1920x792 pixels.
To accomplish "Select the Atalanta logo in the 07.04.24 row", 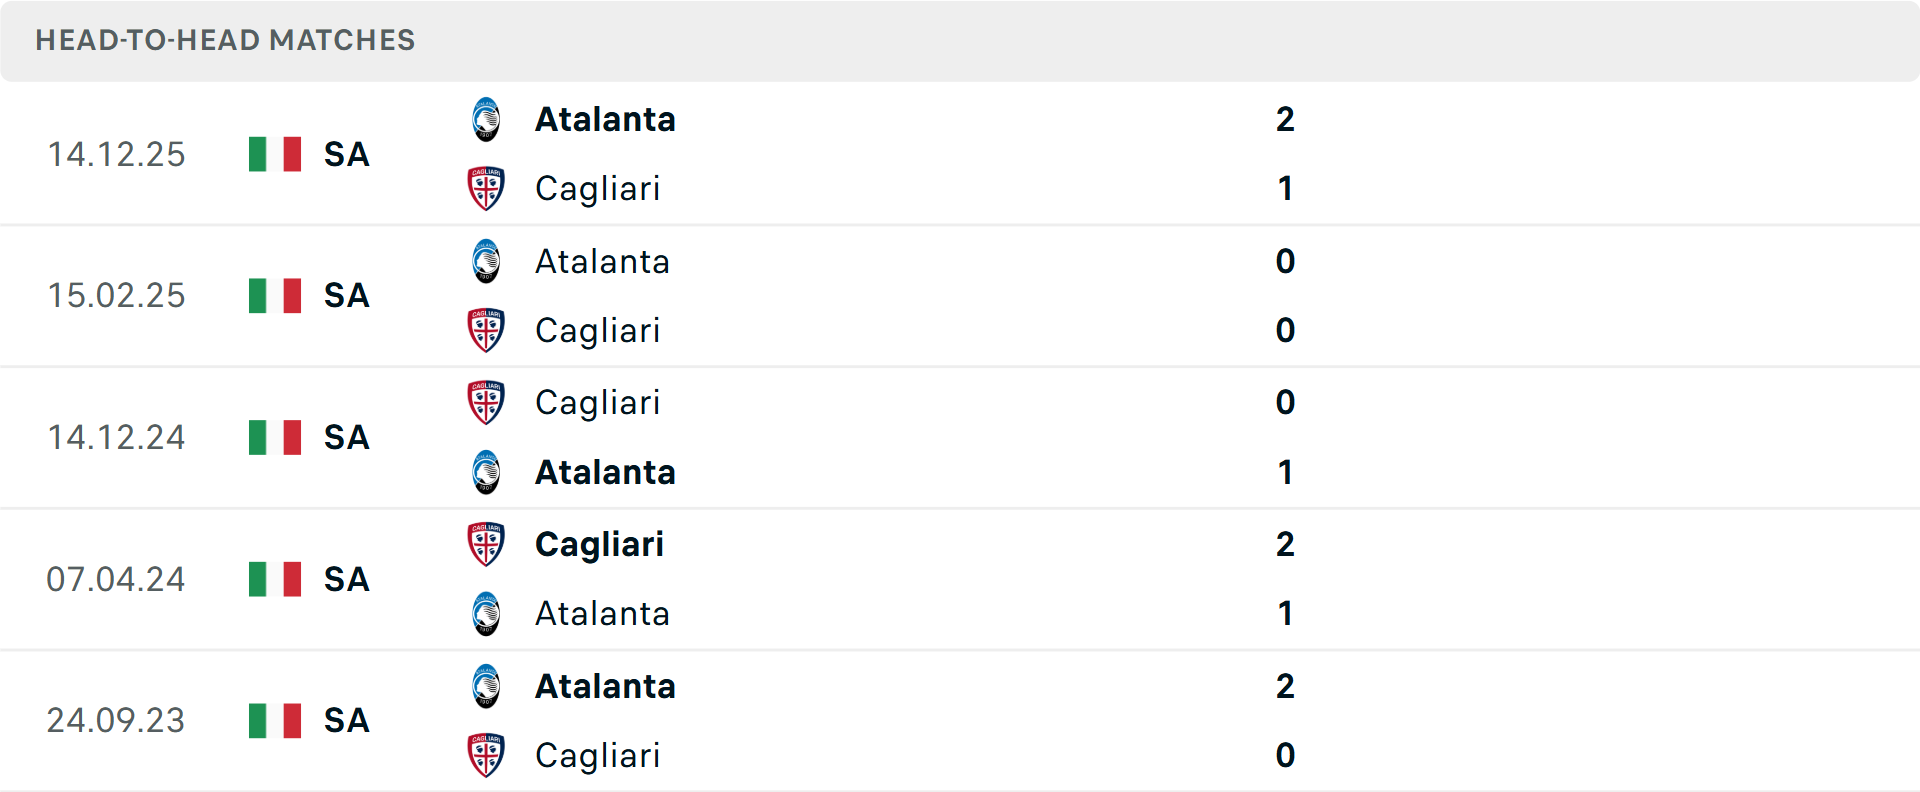I will [x=487, y=614].
